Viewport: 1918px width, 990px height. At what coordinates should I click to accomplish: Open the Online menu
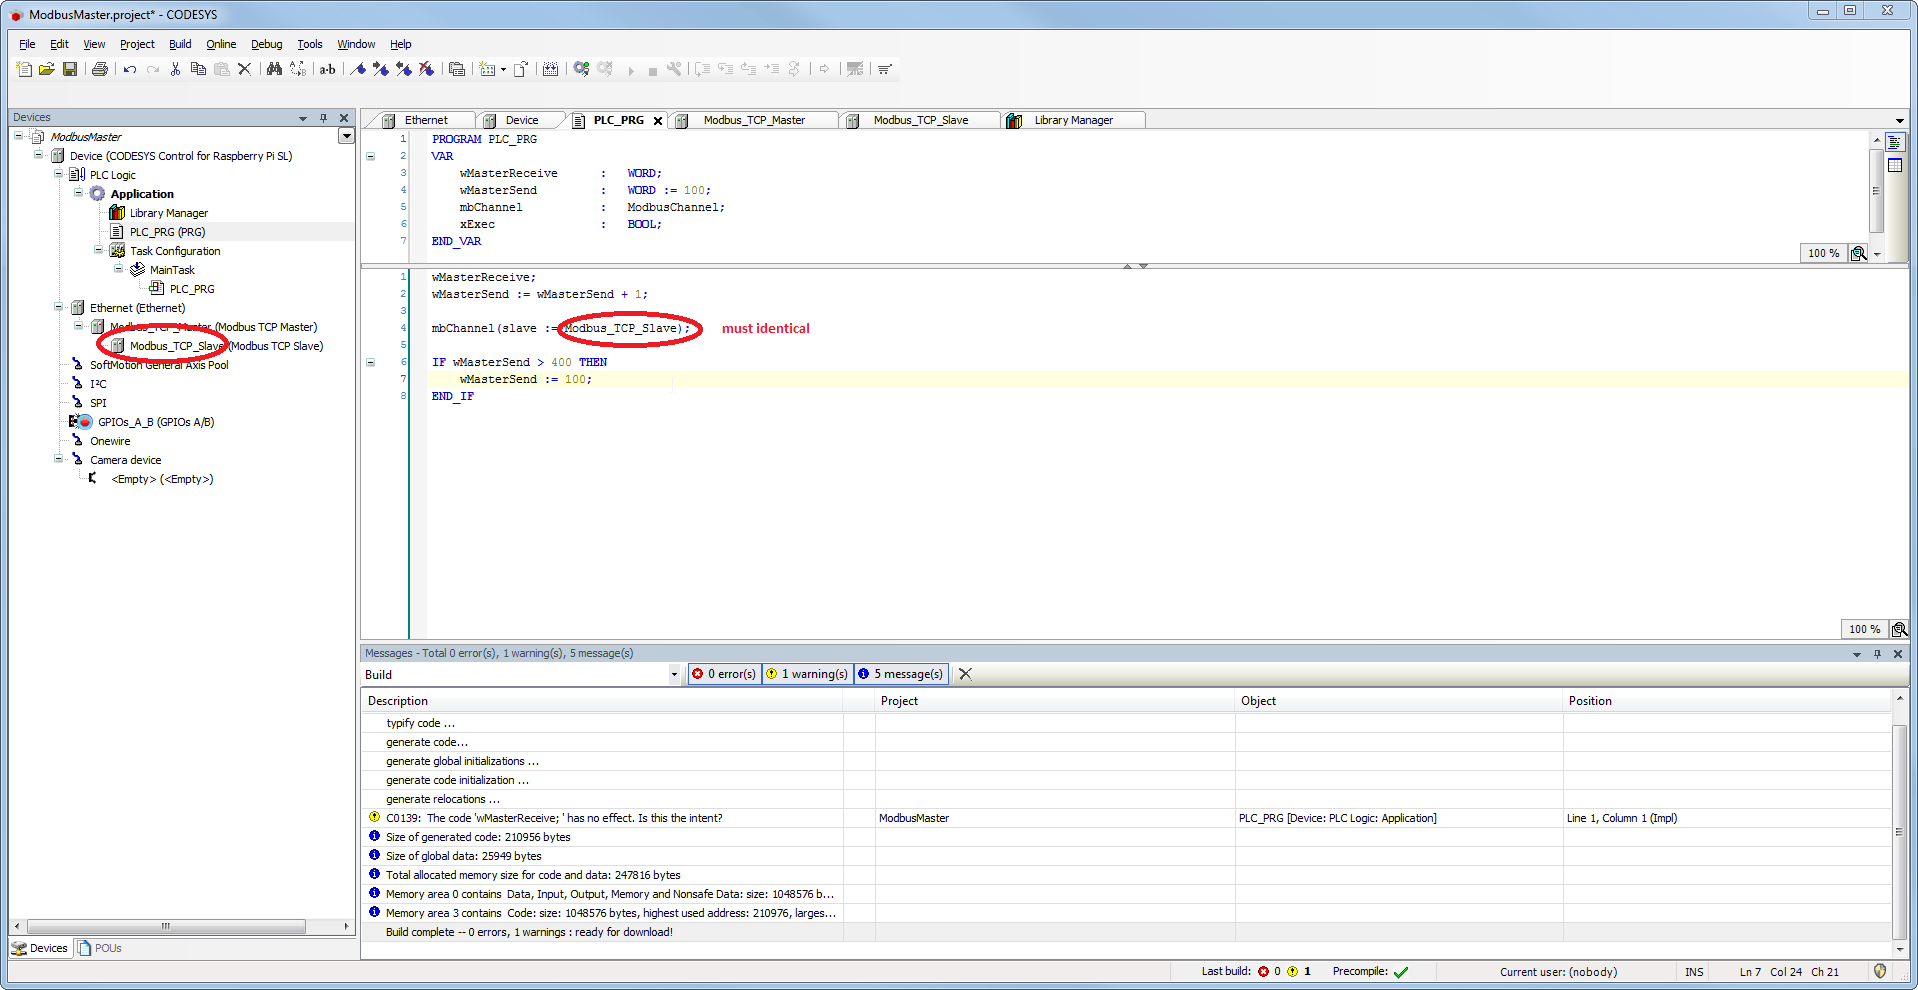[x=220, y=44]
